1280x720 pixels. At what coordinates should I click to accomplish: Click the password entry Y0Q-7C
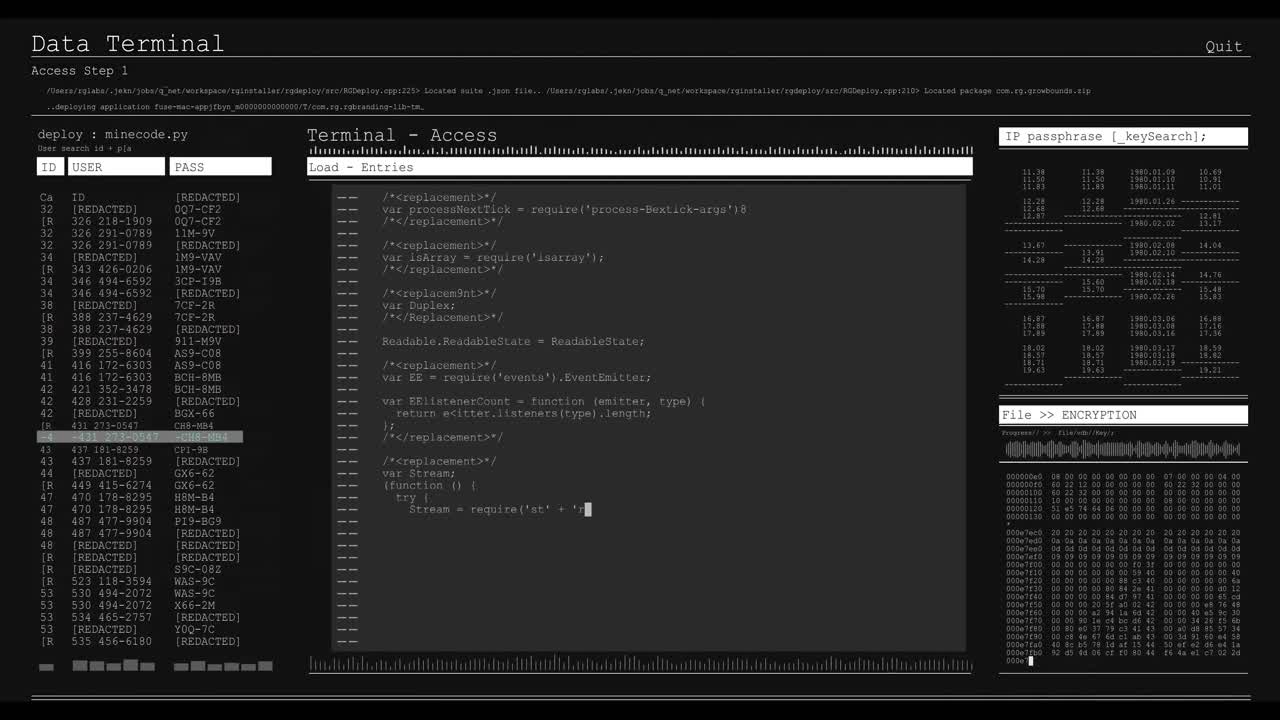tap(194, 630)
